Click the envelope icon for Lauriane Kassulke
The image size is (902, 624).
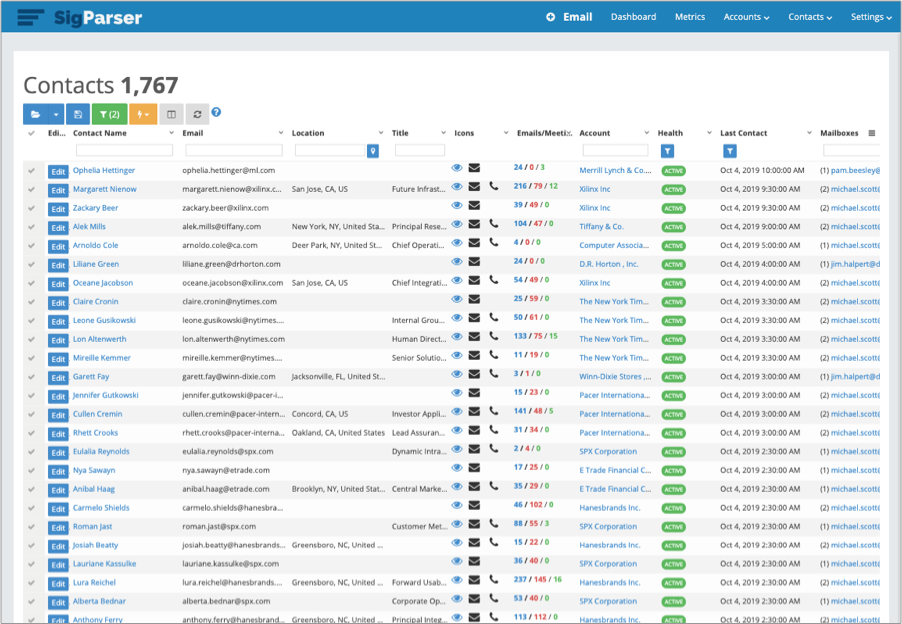point(474,561)
